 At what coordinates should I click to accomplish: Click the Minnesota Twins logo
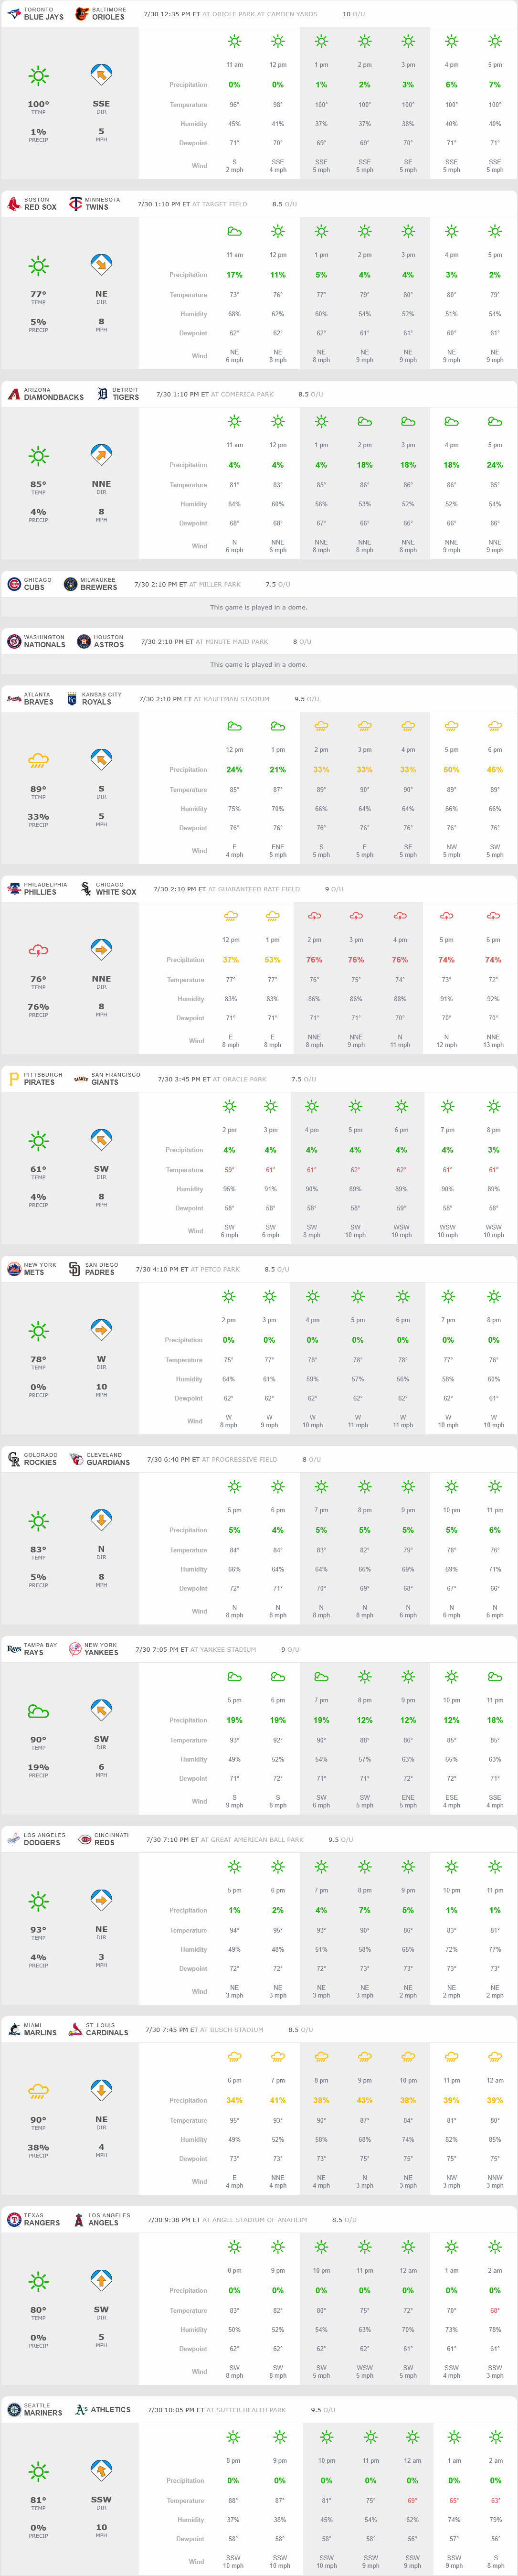(76, 204)
